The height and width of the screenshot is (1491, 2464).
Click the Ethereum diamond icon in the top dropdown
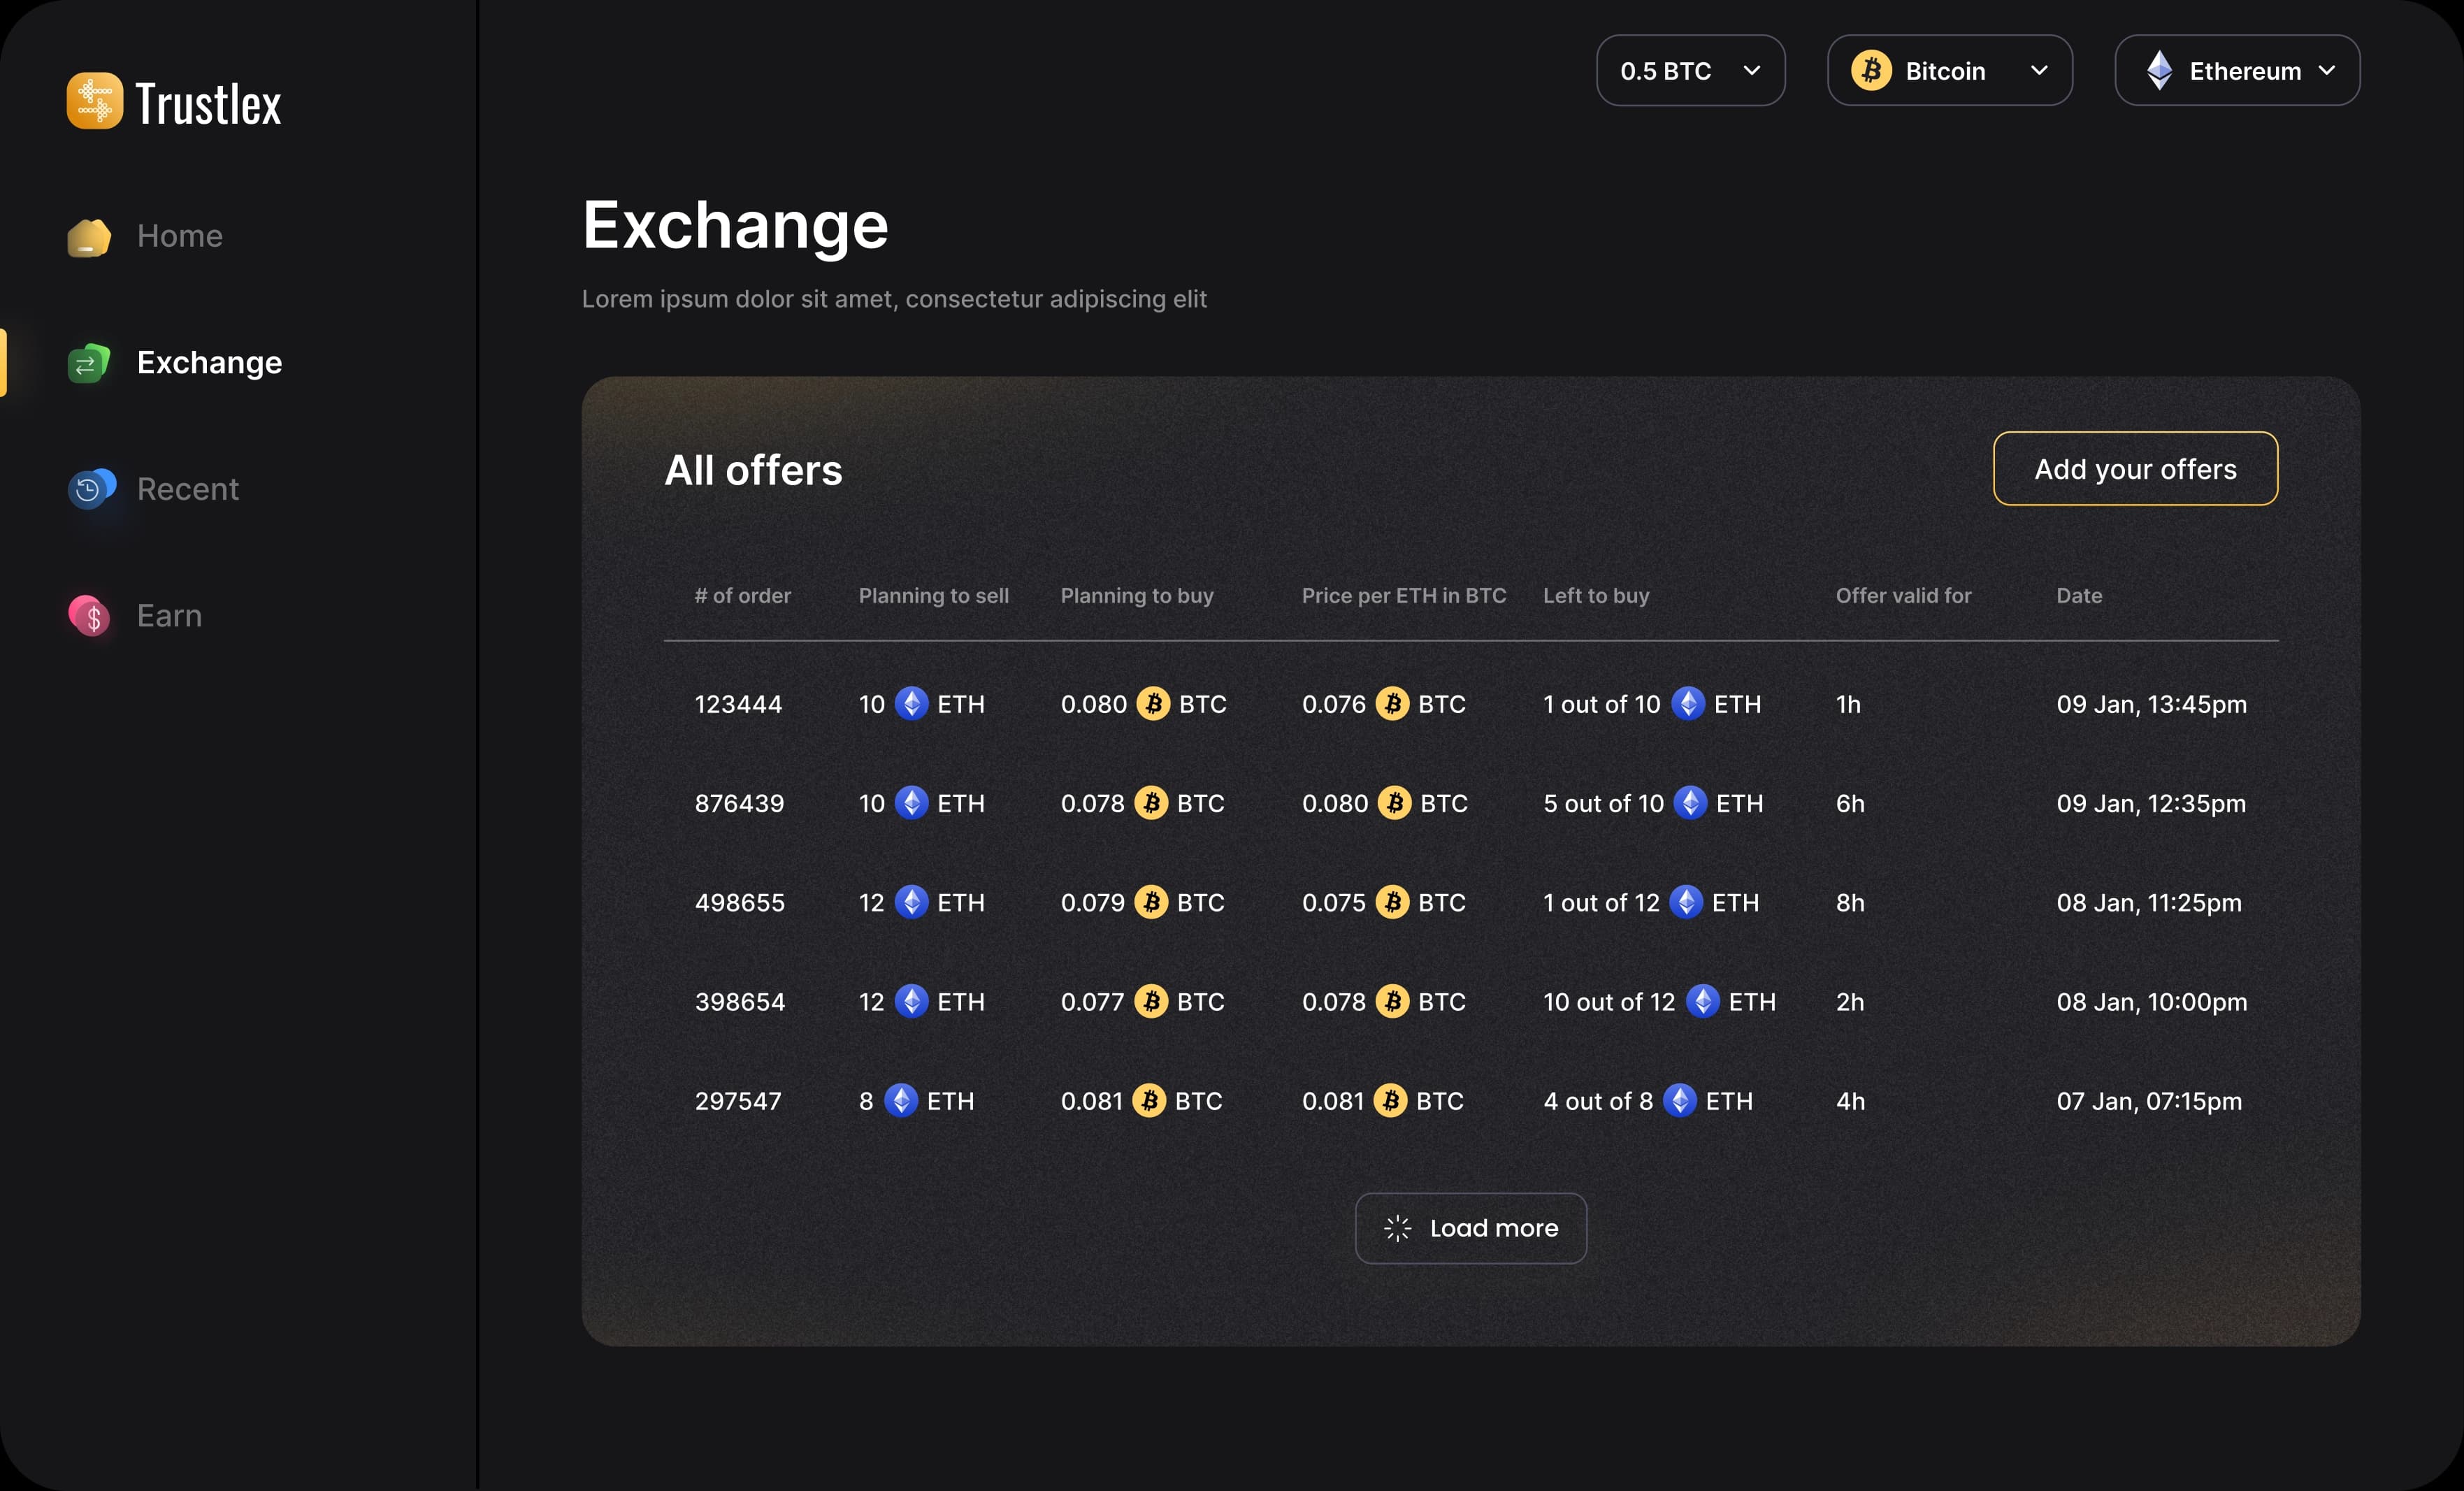(2159, 71)
